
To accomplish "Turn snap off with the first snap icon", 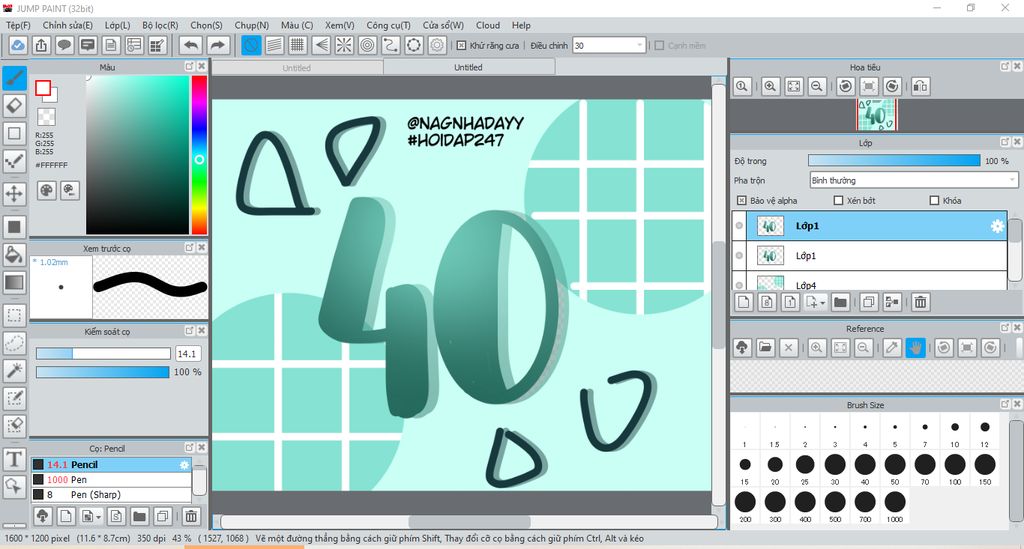I will pos(251,45).
